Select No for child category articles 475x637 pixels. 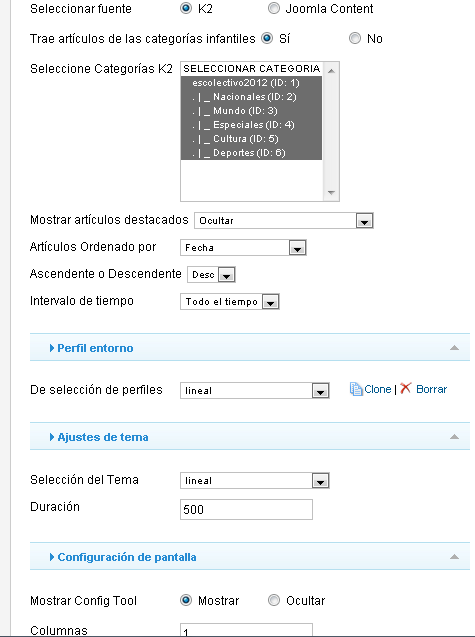coord(355,38)
